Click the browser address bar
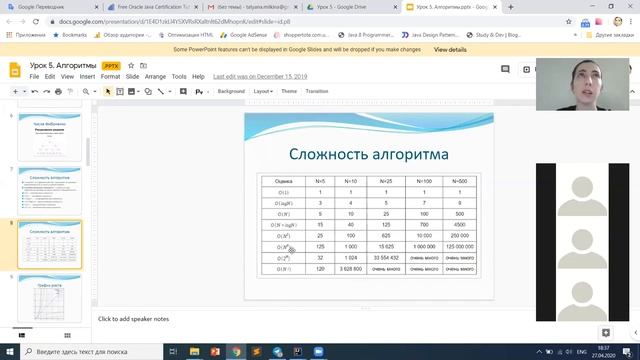 pos(306,22)
